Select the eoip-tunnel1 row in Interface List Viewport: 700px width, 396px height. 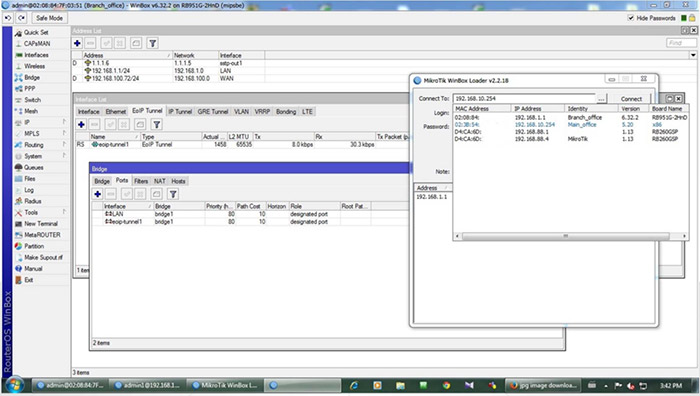click(242, 145)
